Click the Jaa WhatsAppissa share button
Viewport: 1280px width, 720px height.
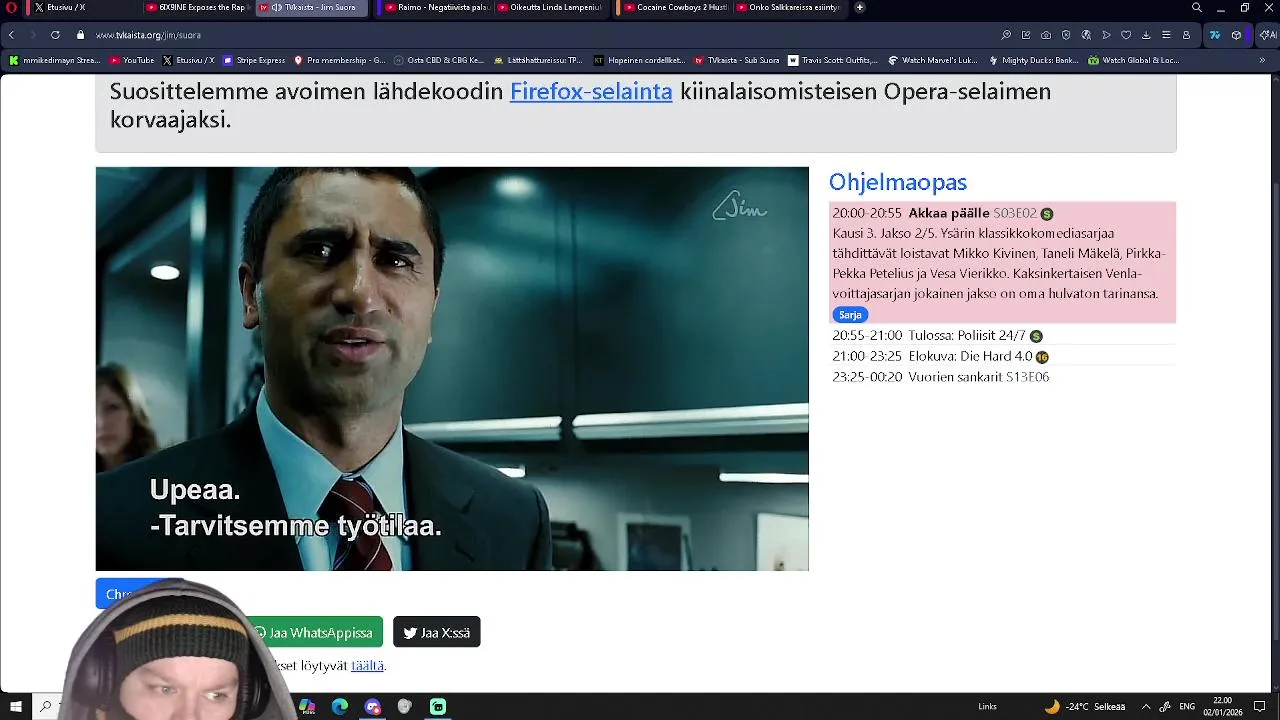click(x=314, y=632)
